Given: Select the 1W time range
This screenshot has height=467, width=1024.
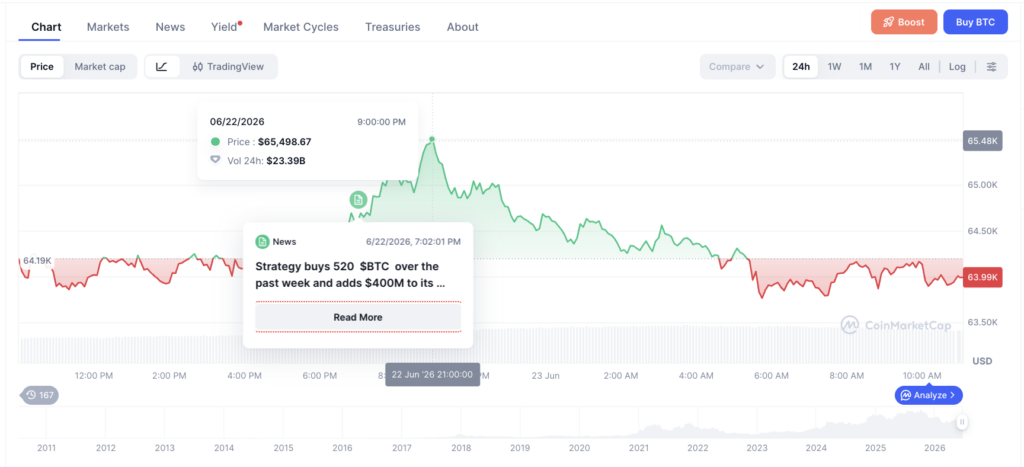Looking at the screenshot, I should pyautogui.click(x=834, y=67).
